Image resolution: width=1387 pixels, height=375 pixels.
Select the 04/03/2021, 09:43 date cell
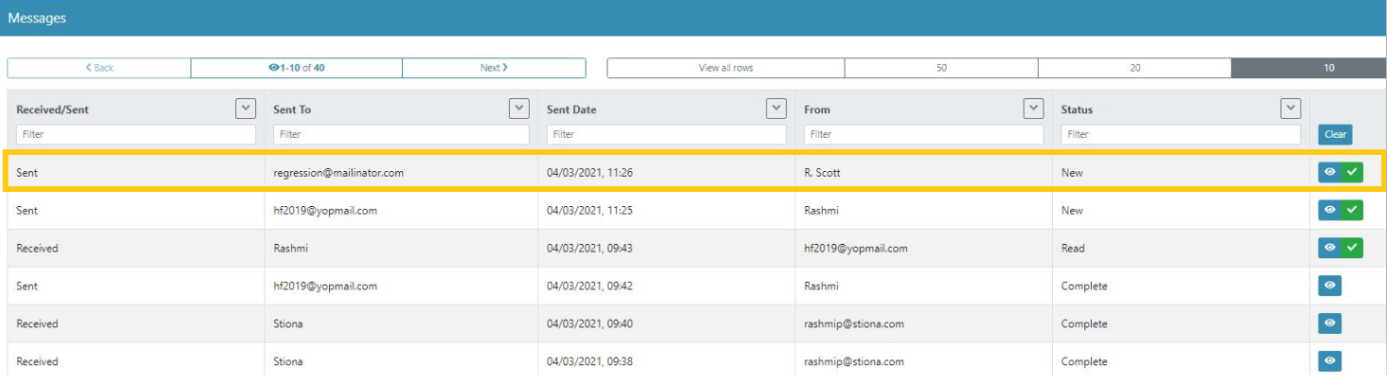pos(666,248)
